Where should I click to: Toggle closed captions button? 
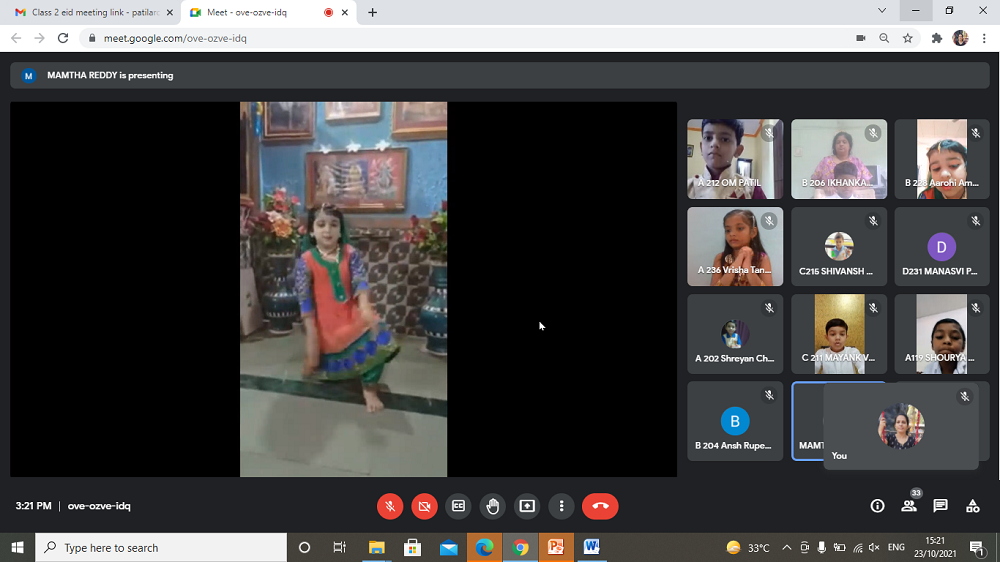coord(458,506)
